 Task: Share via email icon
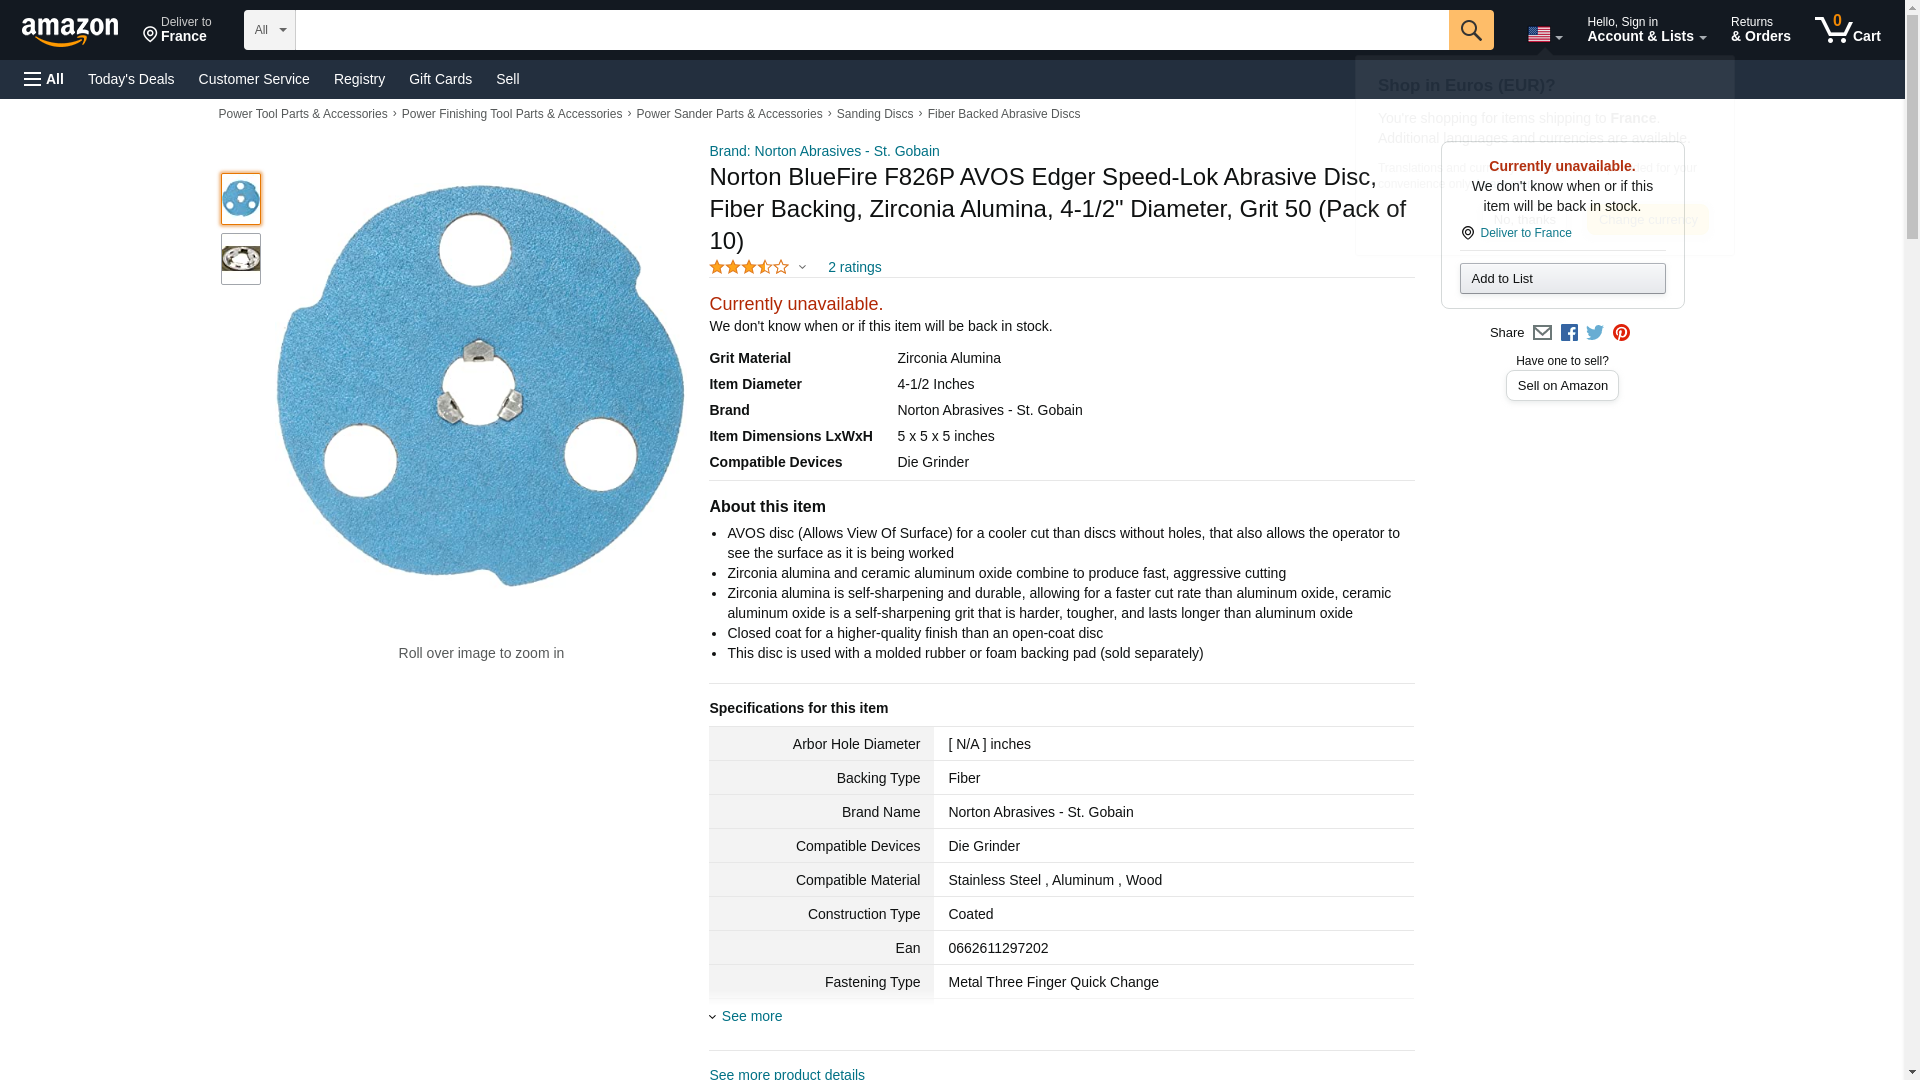1542,333
